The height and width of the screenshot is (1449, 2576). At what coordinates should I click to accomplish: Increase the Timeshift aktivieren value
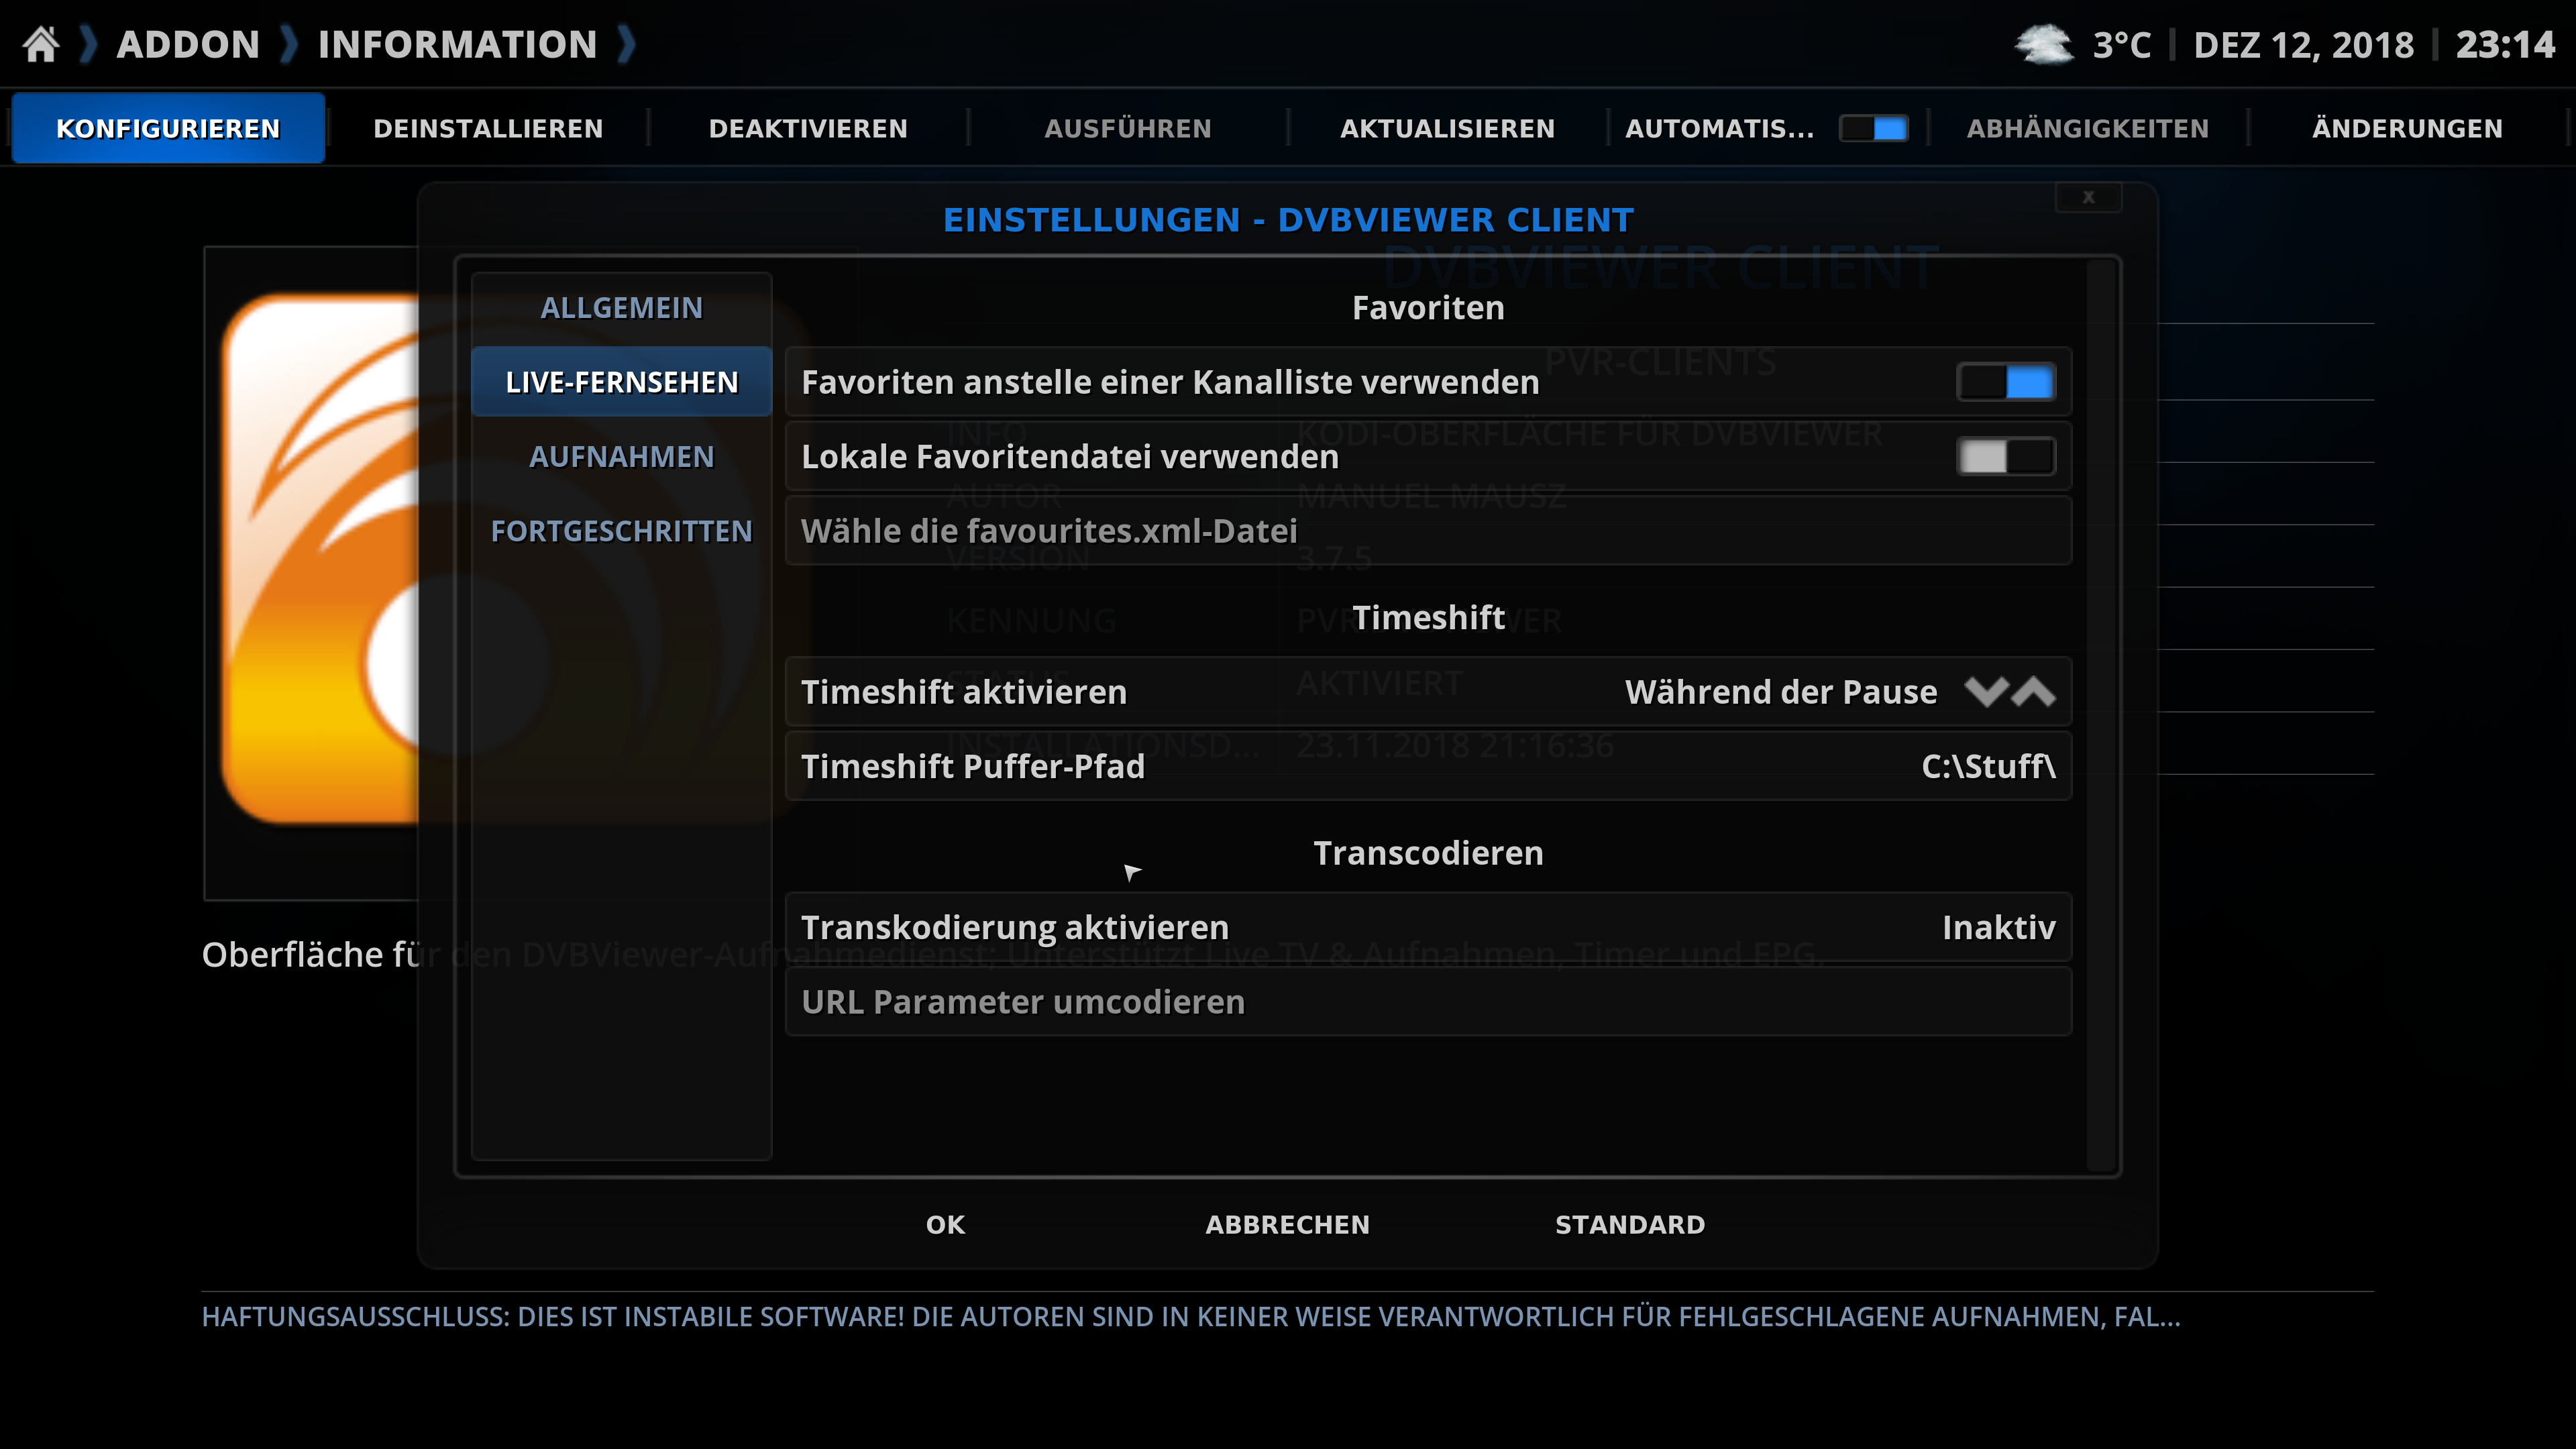click(2033, 692)
